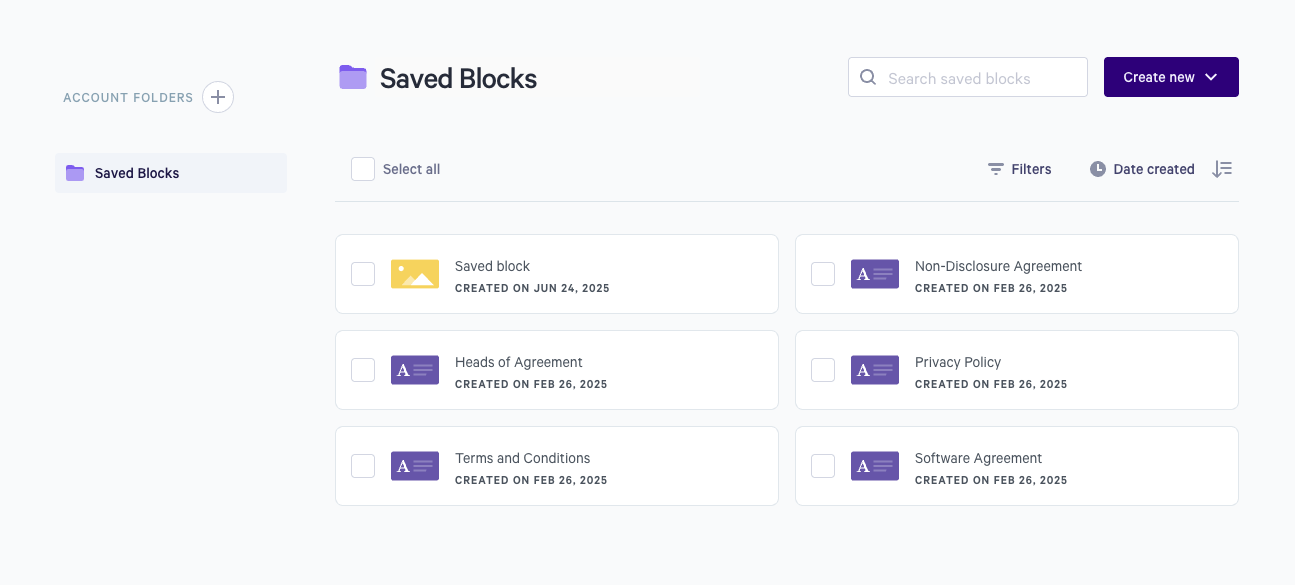This screenshot has height=585, width=1295.
Task: Open the Saved block title
Action: coord(492,266)
